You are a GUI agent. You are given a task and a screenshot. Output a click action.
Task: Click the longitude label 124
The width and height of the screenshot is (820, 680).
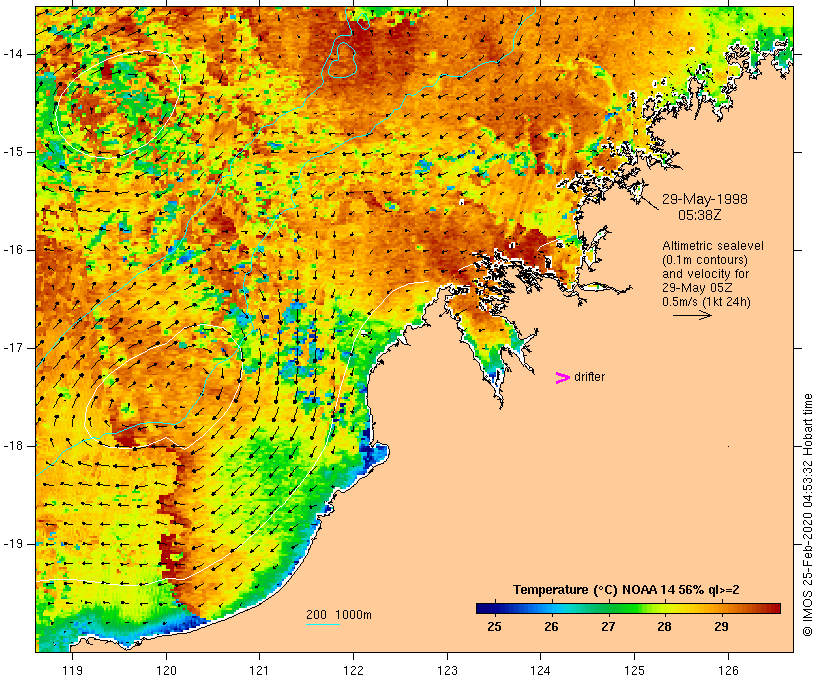(540, 670)
